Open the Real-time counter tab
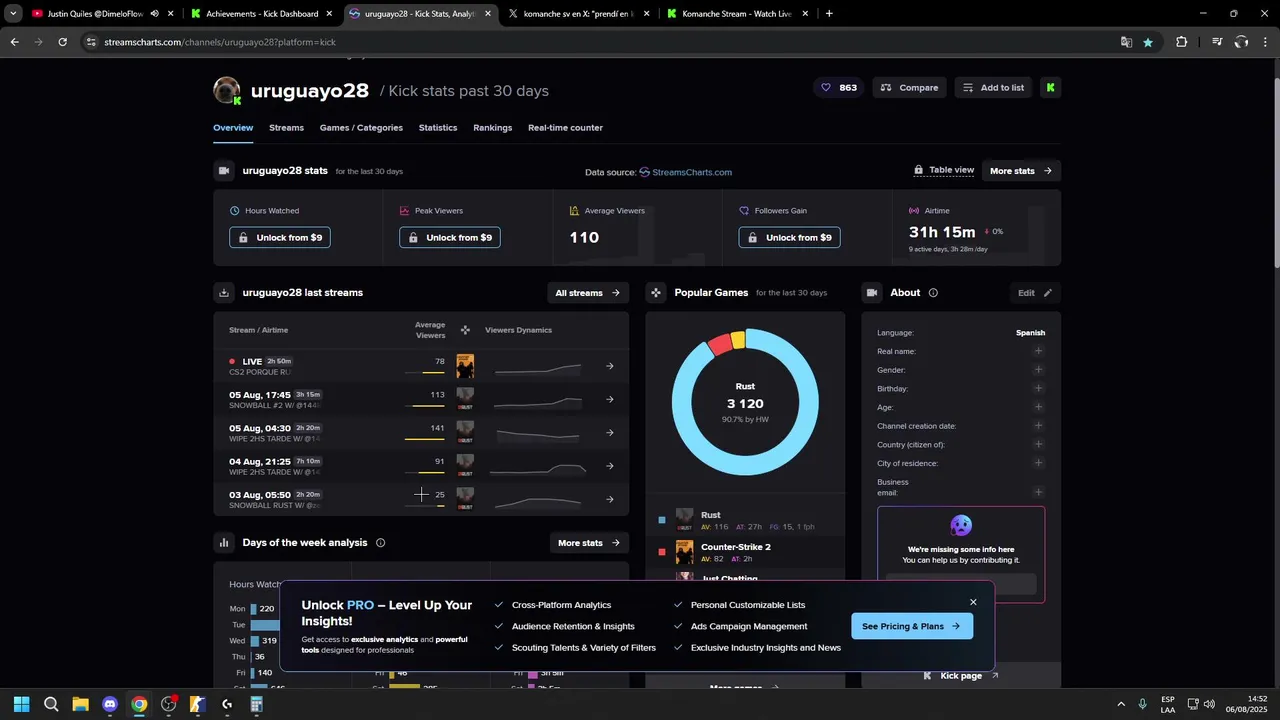The width and height of the screenshot is (1280, 720). tap(565, 128)
